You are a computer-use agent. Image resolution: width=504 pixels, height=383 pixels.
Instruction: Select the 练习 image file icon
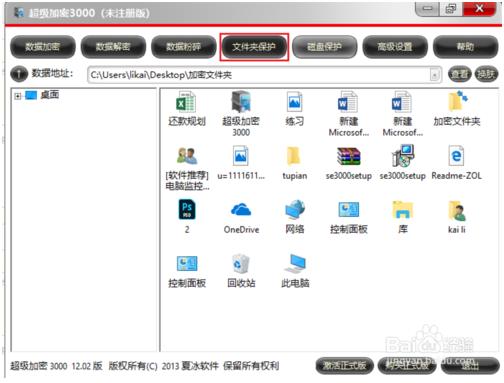click(x=295, y=102)
